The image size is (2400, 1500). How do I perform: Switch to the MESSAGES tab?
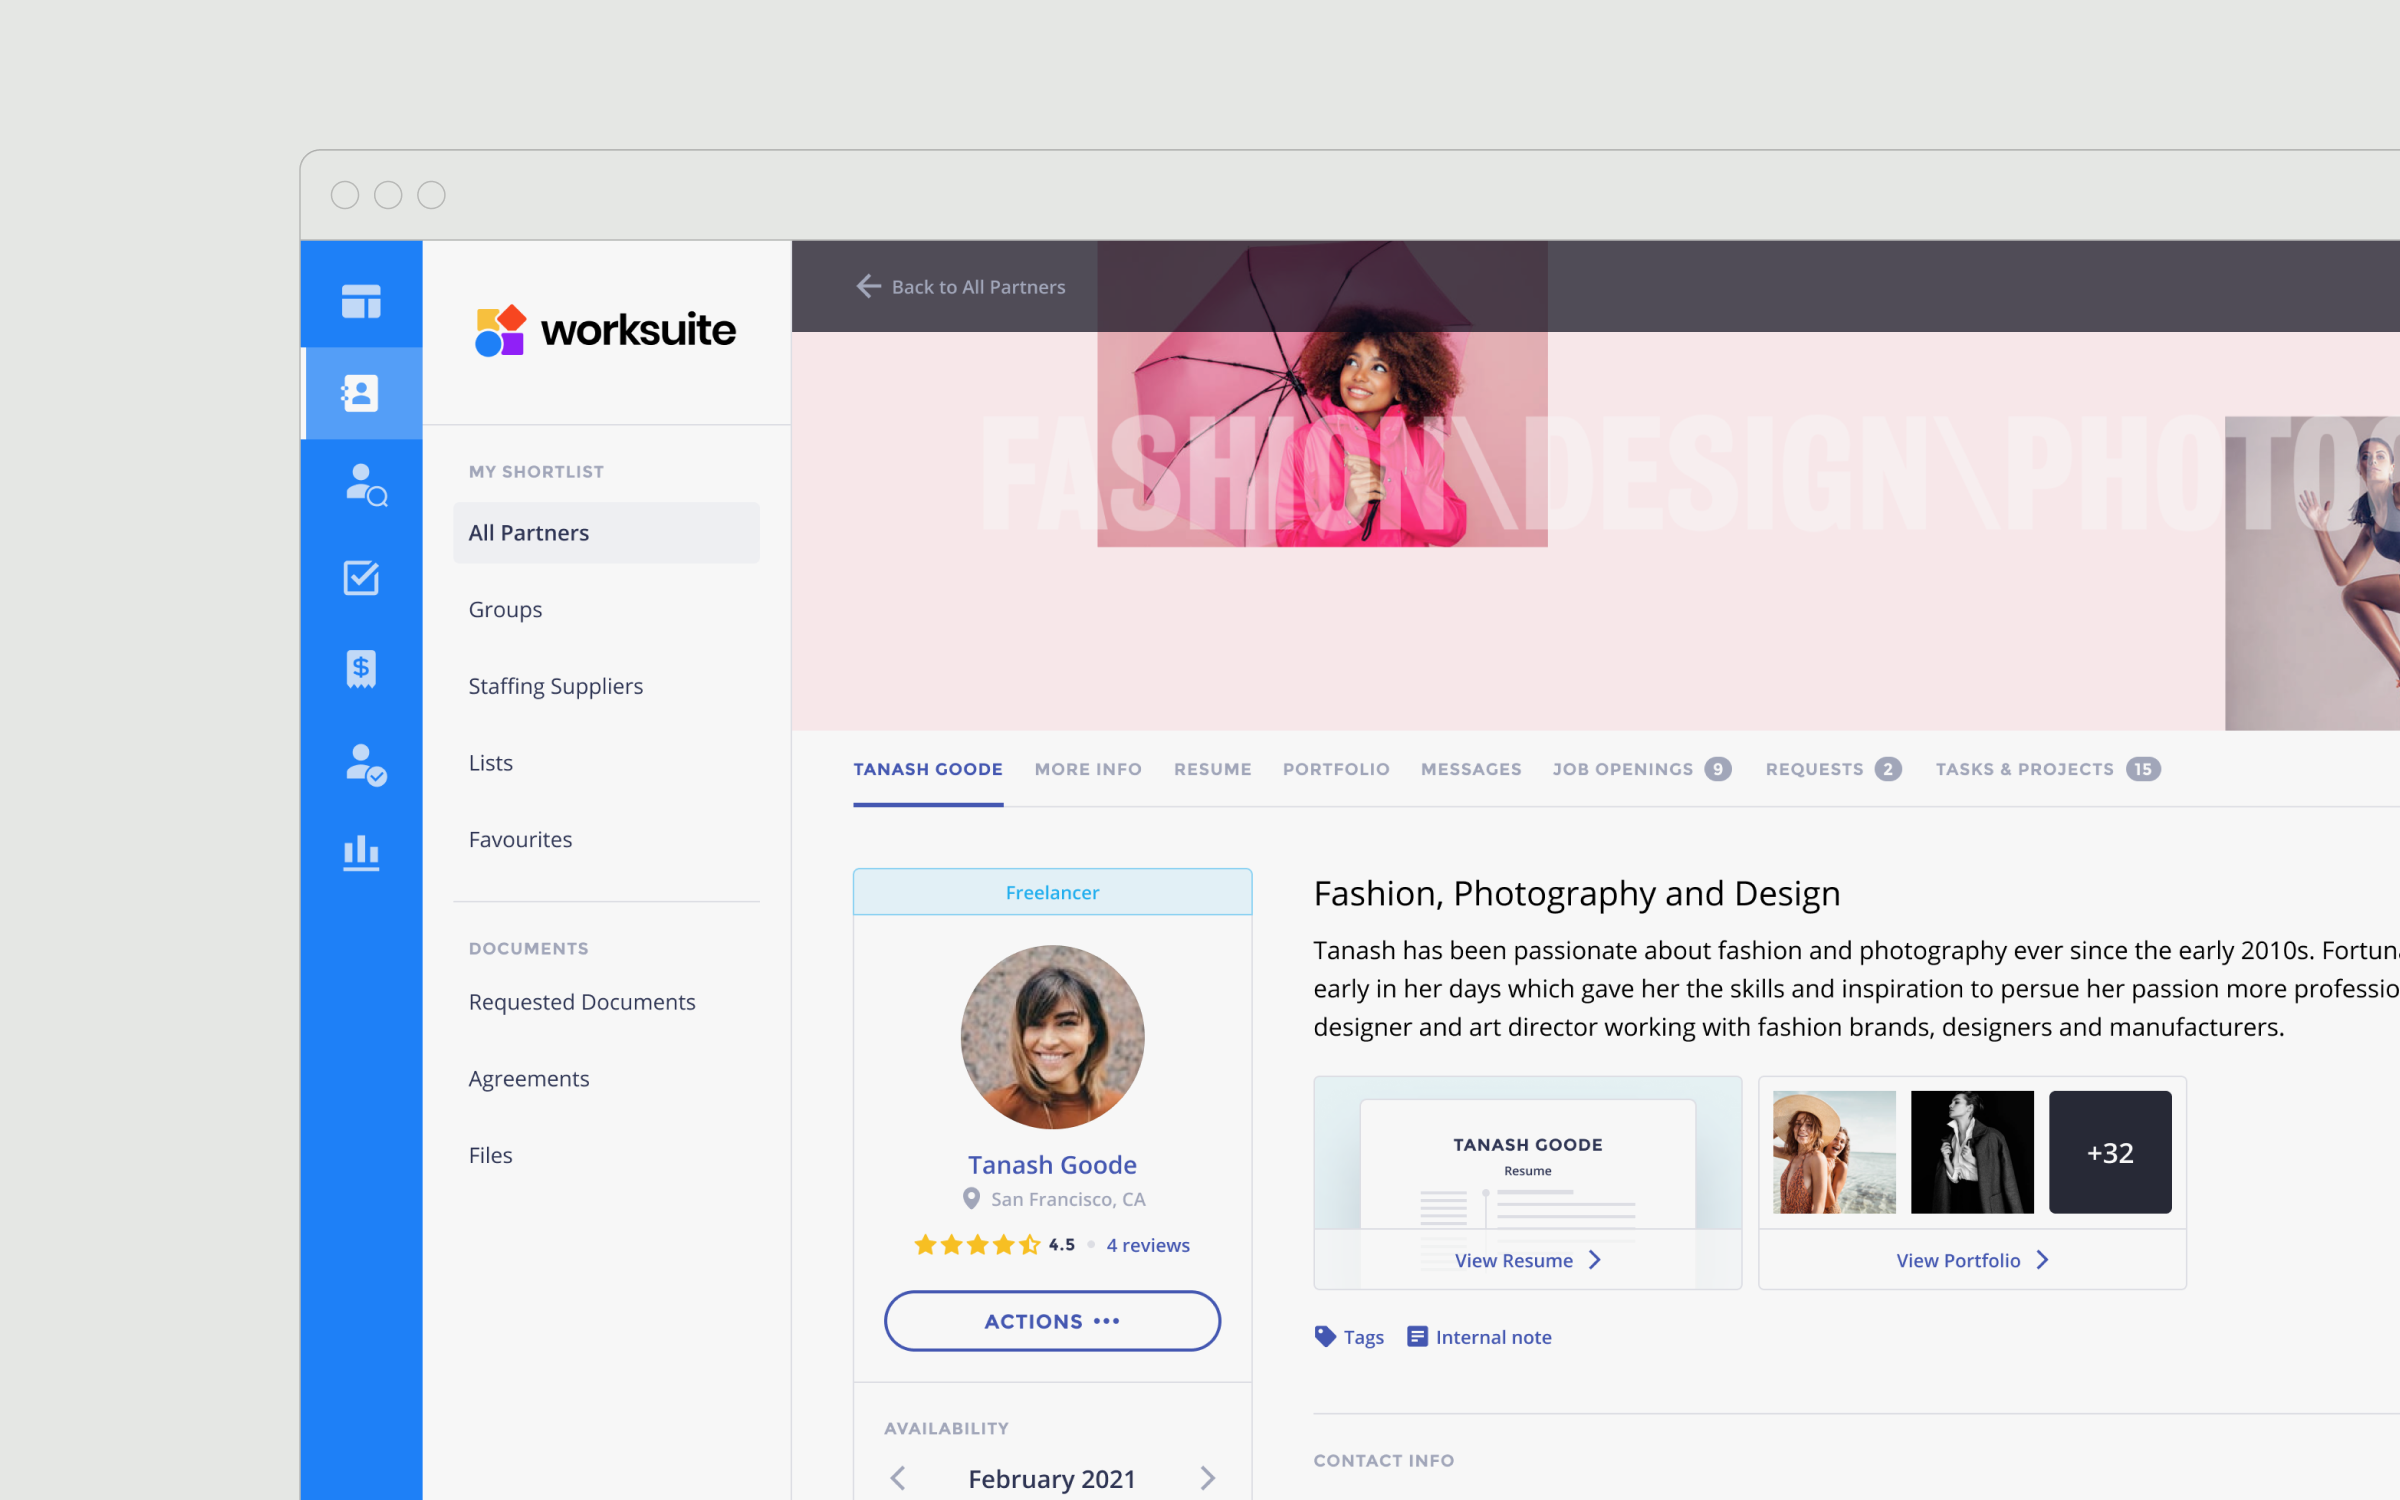(x=1471, y=769)
